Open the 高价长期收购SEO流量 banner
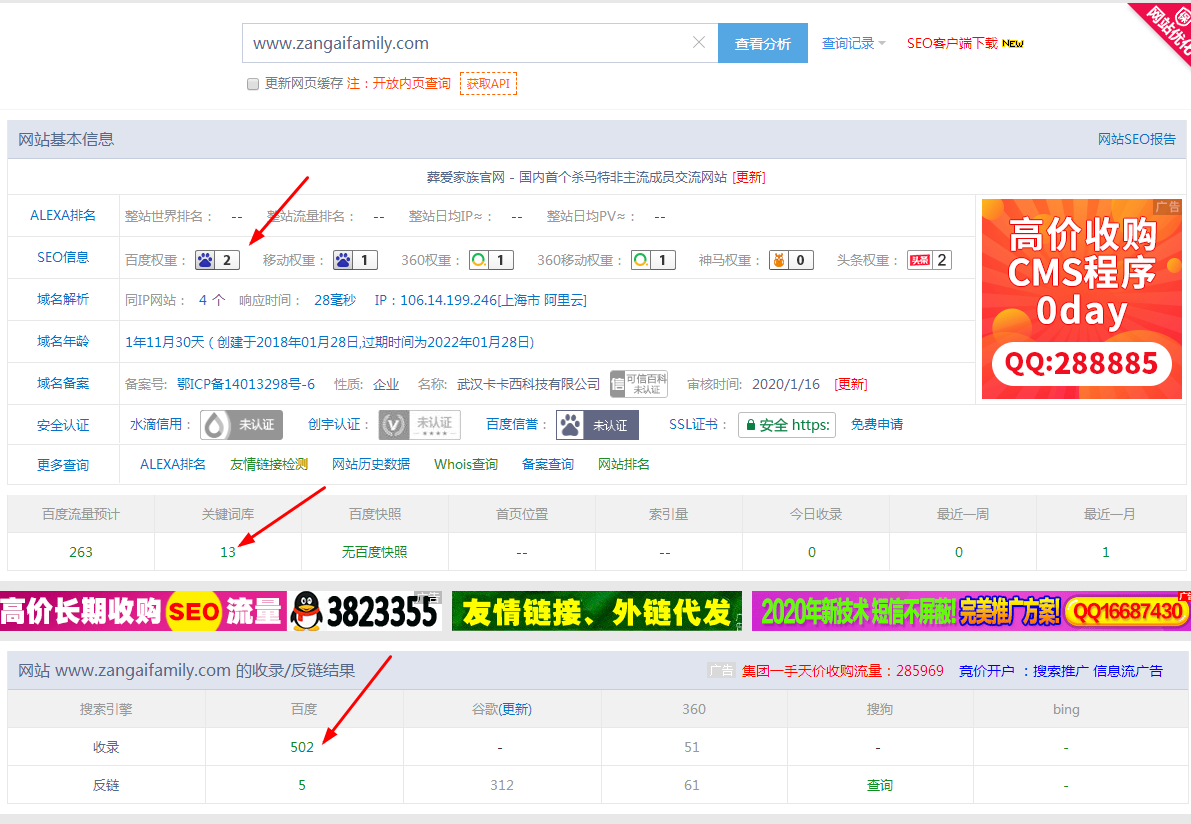This screenshot has width=1191, height=824. (220, 611)
